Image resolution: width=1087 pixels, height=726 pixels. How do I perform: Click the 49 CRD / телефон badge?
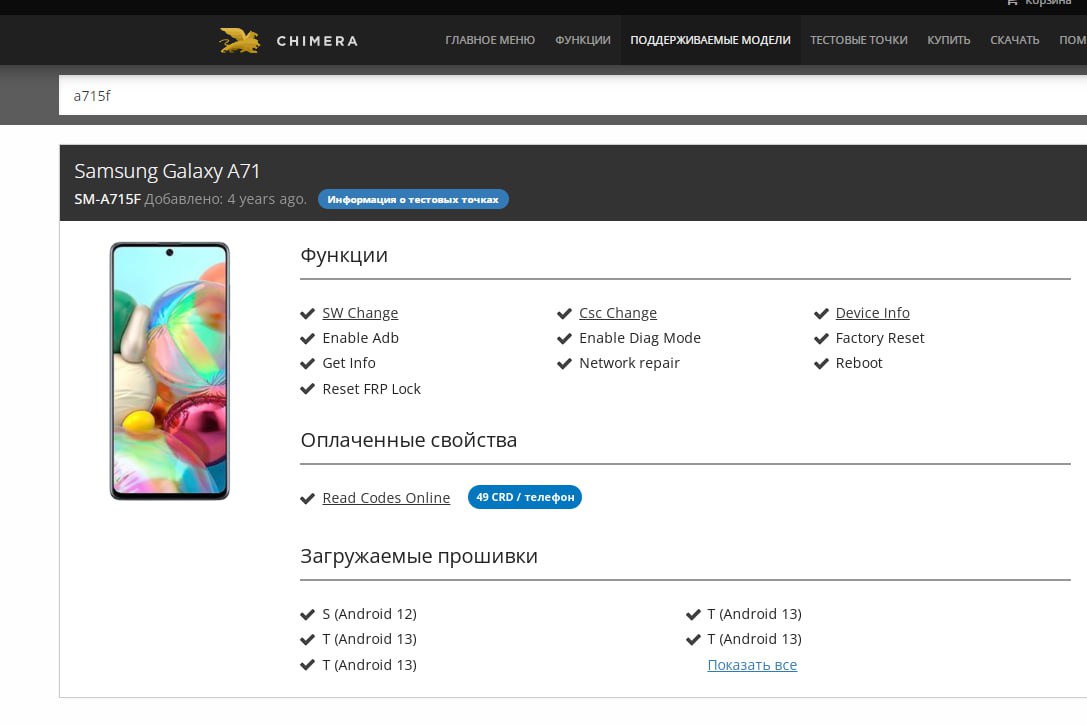point(525,497)
